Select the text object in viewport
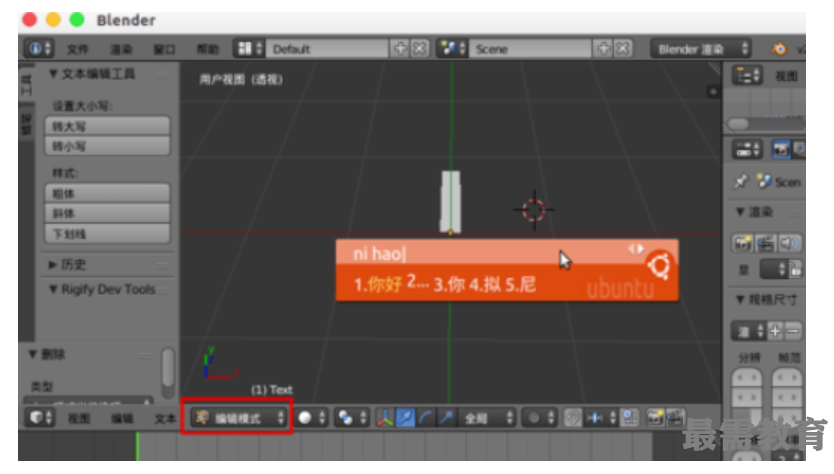 click(x=451, y=202)
